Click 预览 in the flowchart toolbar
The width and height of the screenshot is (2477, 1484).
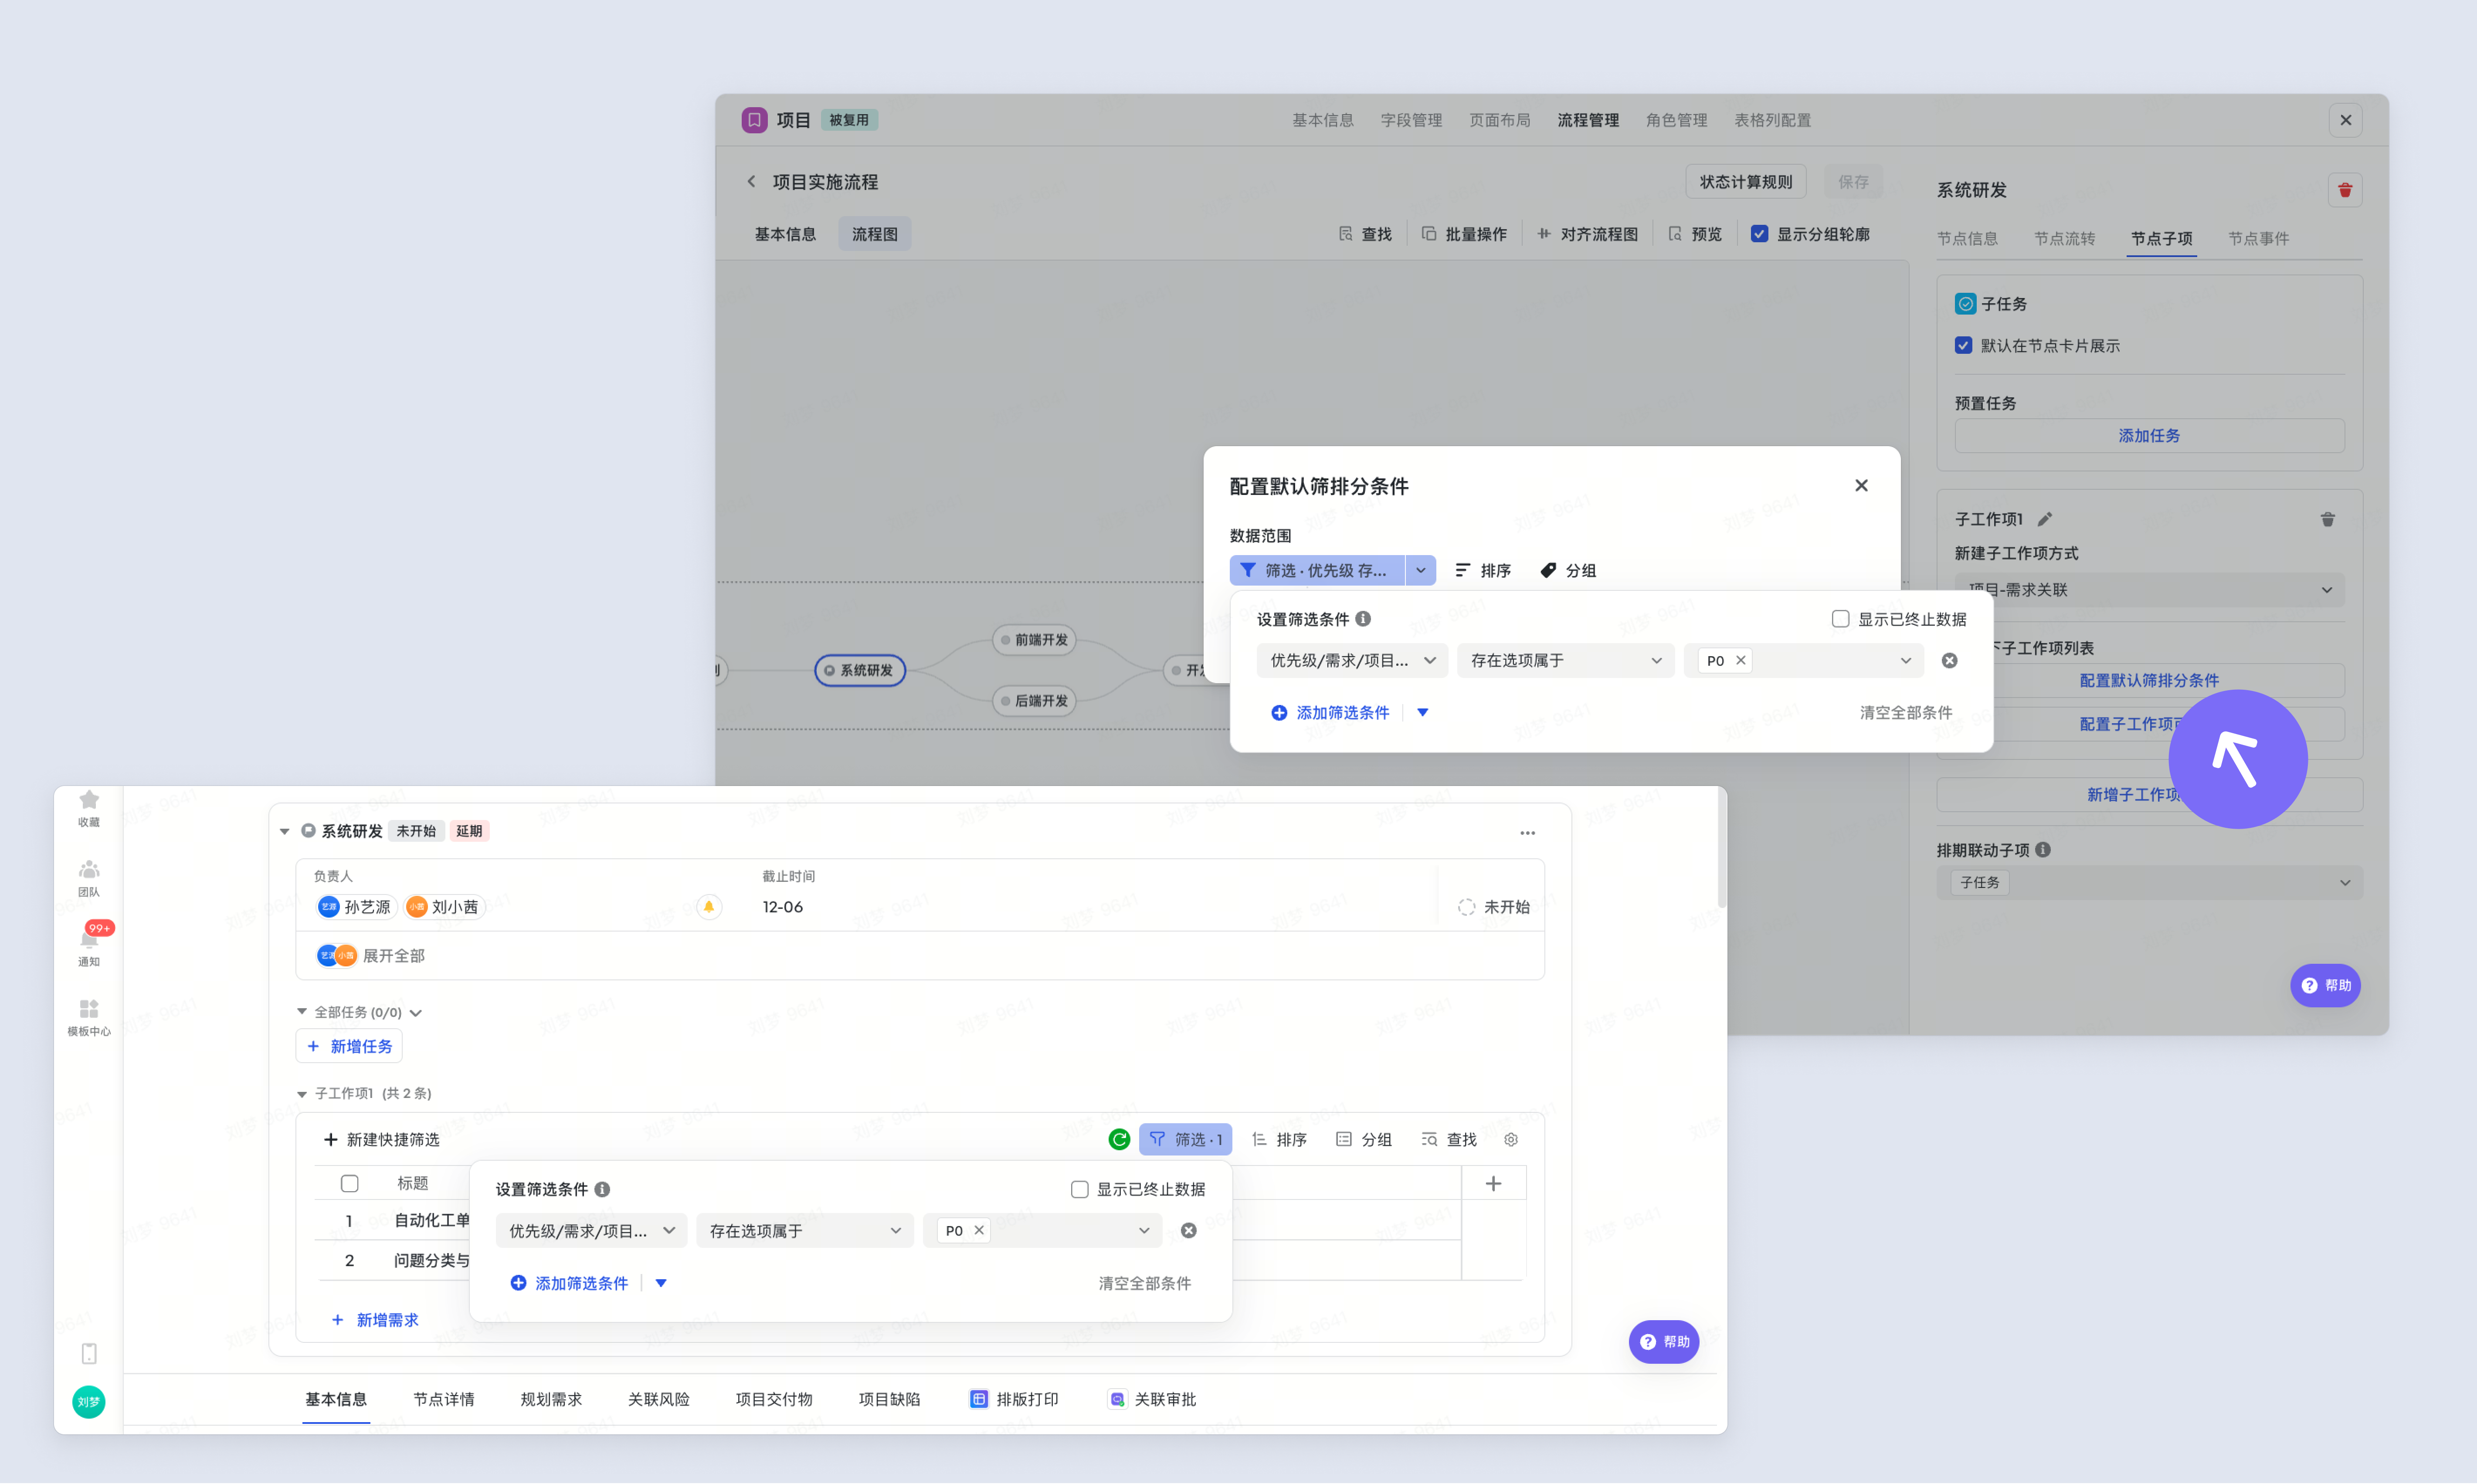(1695, 234)
